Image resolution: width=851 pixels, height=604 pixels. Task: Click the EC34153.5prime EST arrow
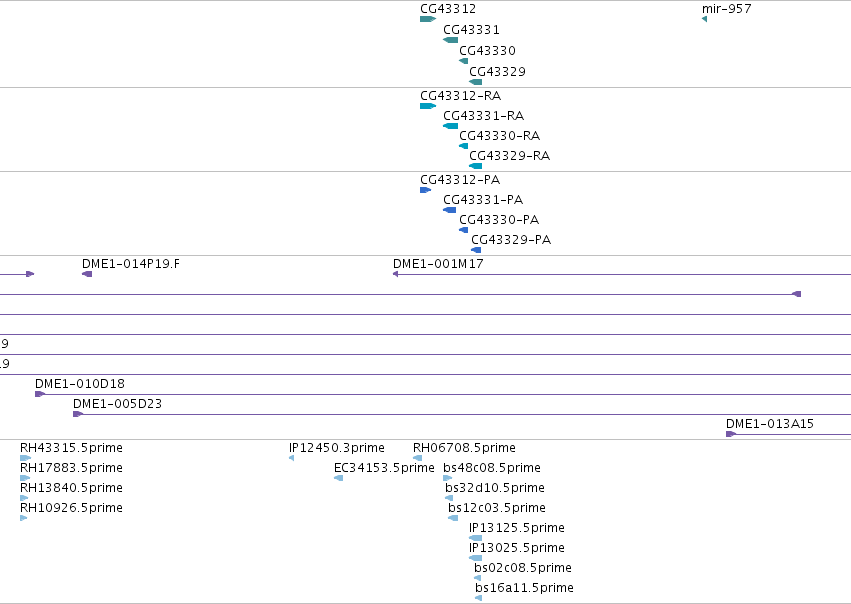(x=339, y=478)
